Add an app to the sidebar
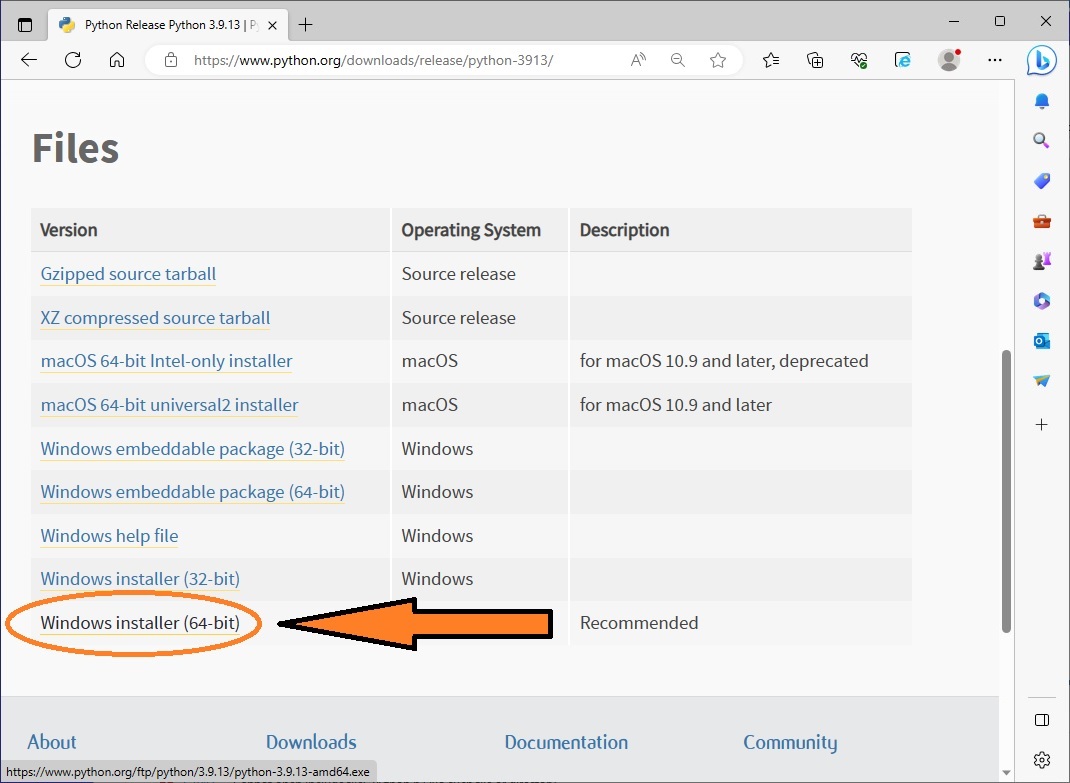 1041,425
